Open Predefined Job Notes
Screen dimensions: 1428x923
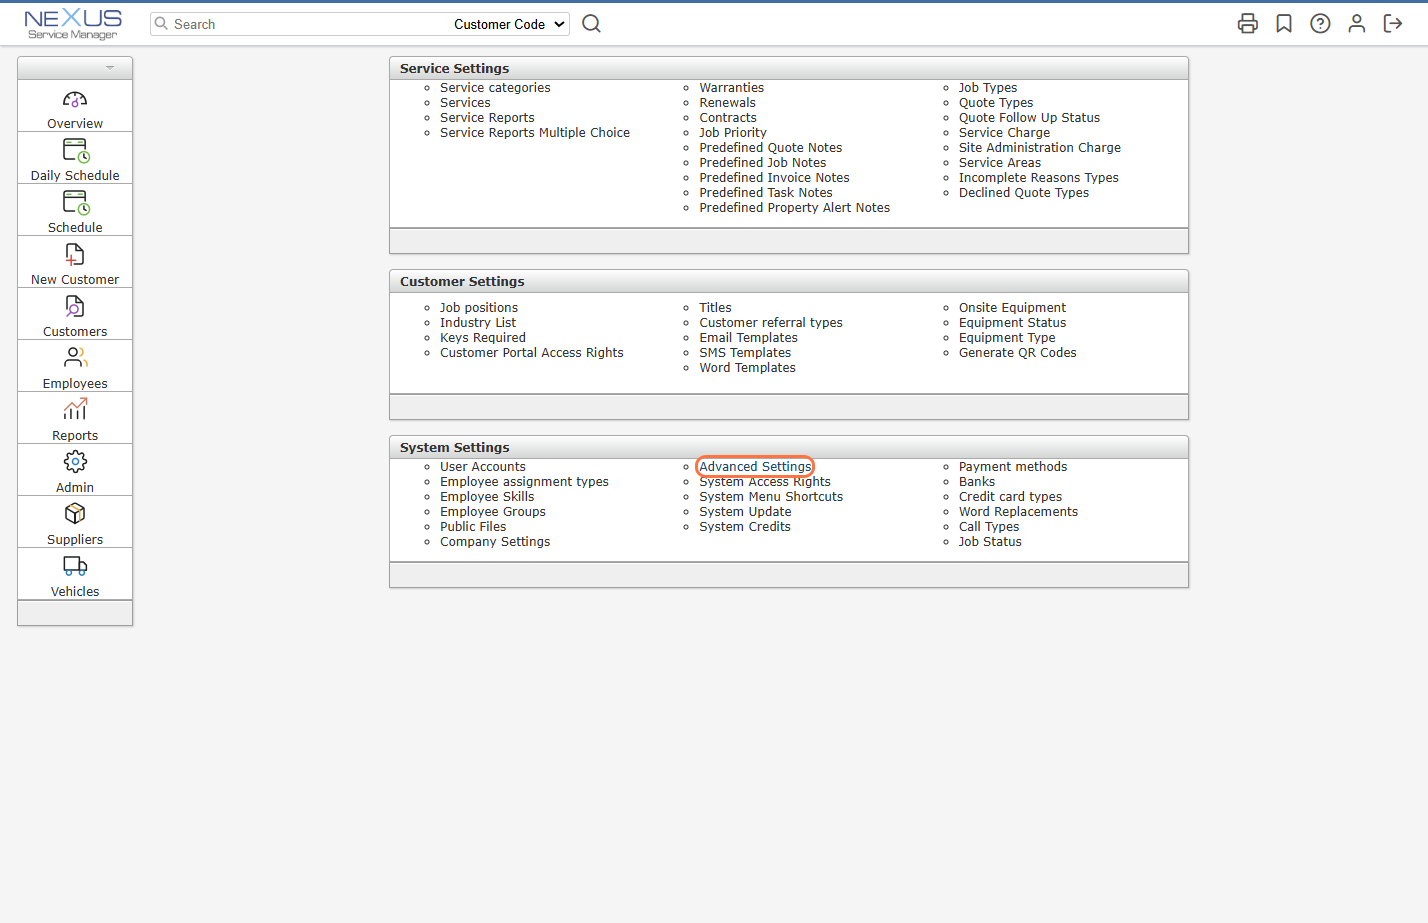763,163
